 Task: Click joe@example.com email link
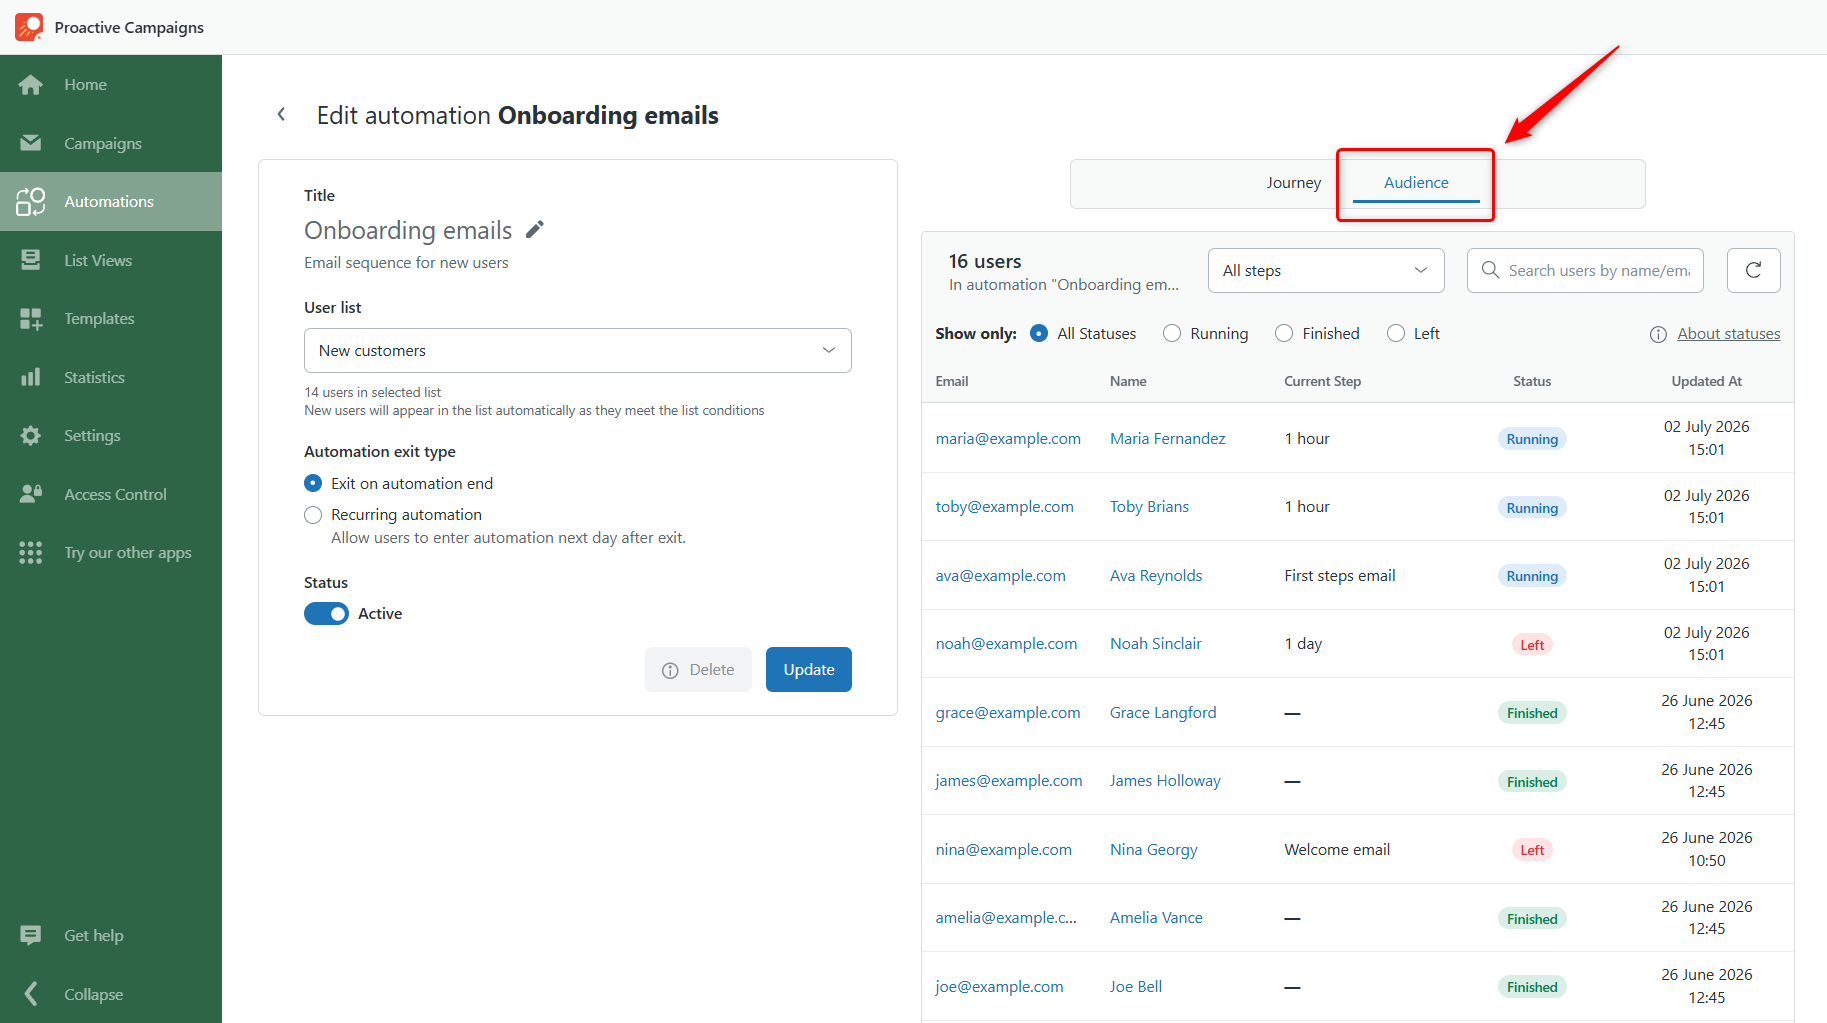[x=999, y=987]
